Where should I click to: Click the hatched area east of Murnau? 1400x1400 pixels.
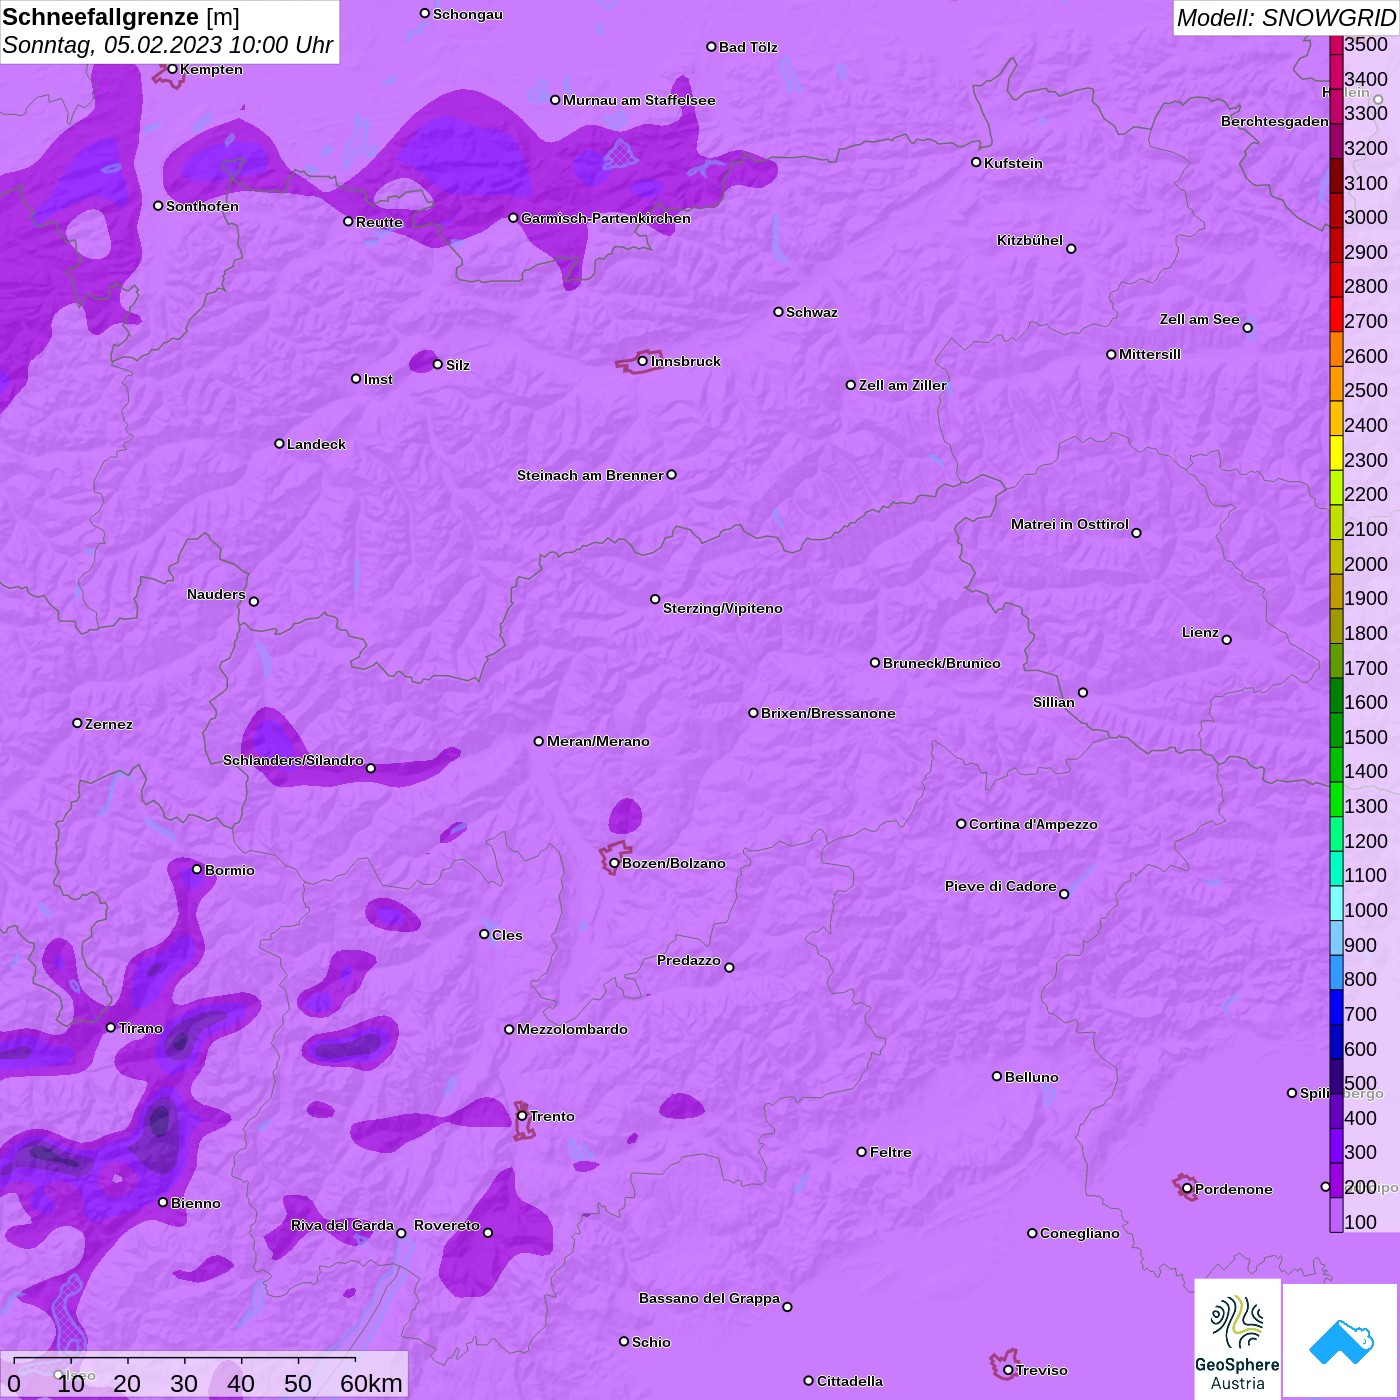[621, 154]
